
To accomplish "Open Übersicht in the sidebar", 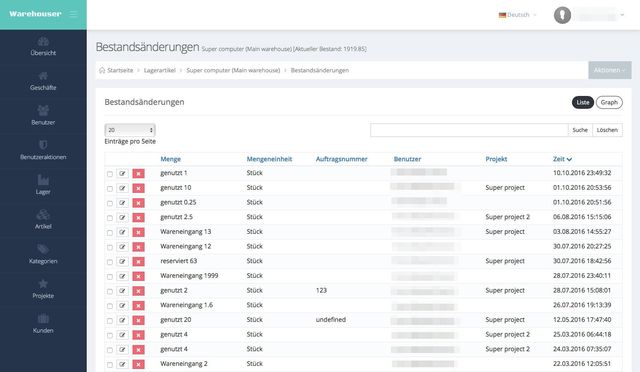I will [43, 46].
